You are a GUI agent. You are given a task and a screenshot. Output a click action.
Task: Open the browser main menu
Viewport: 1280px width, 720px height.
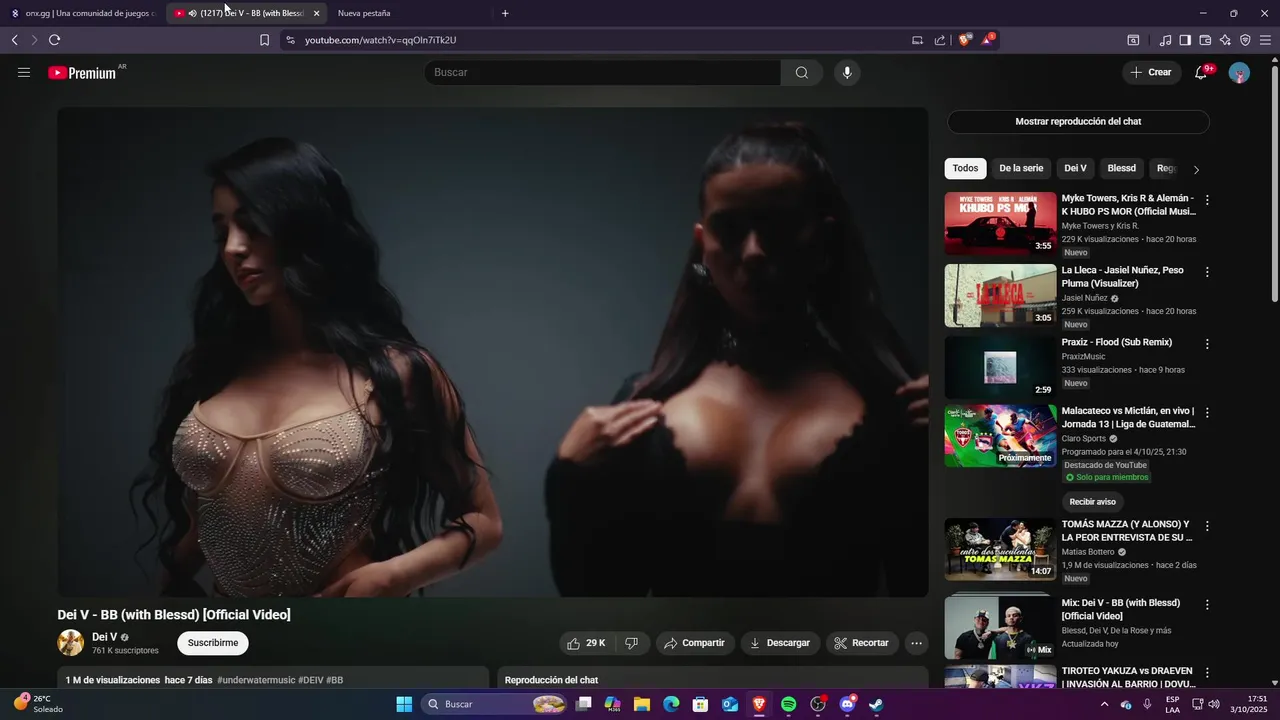pos(1266,40)
